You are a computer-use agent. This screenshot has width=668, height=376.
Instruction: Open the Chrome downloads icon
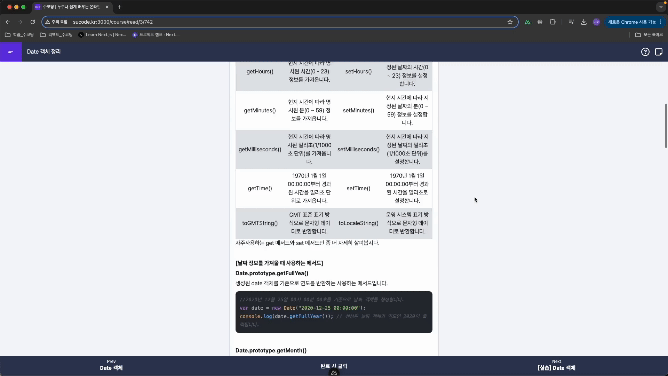point(584,22)
